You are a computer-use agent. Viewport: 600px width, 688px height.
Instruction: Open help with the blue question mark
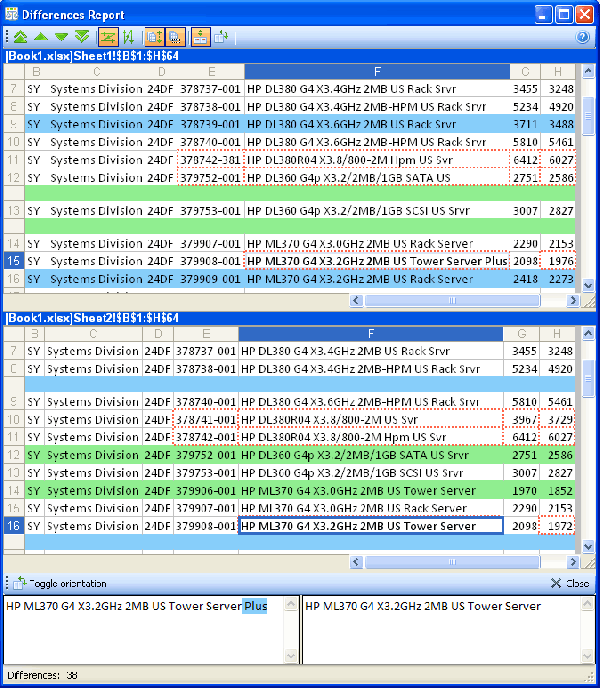click(582, 37)
